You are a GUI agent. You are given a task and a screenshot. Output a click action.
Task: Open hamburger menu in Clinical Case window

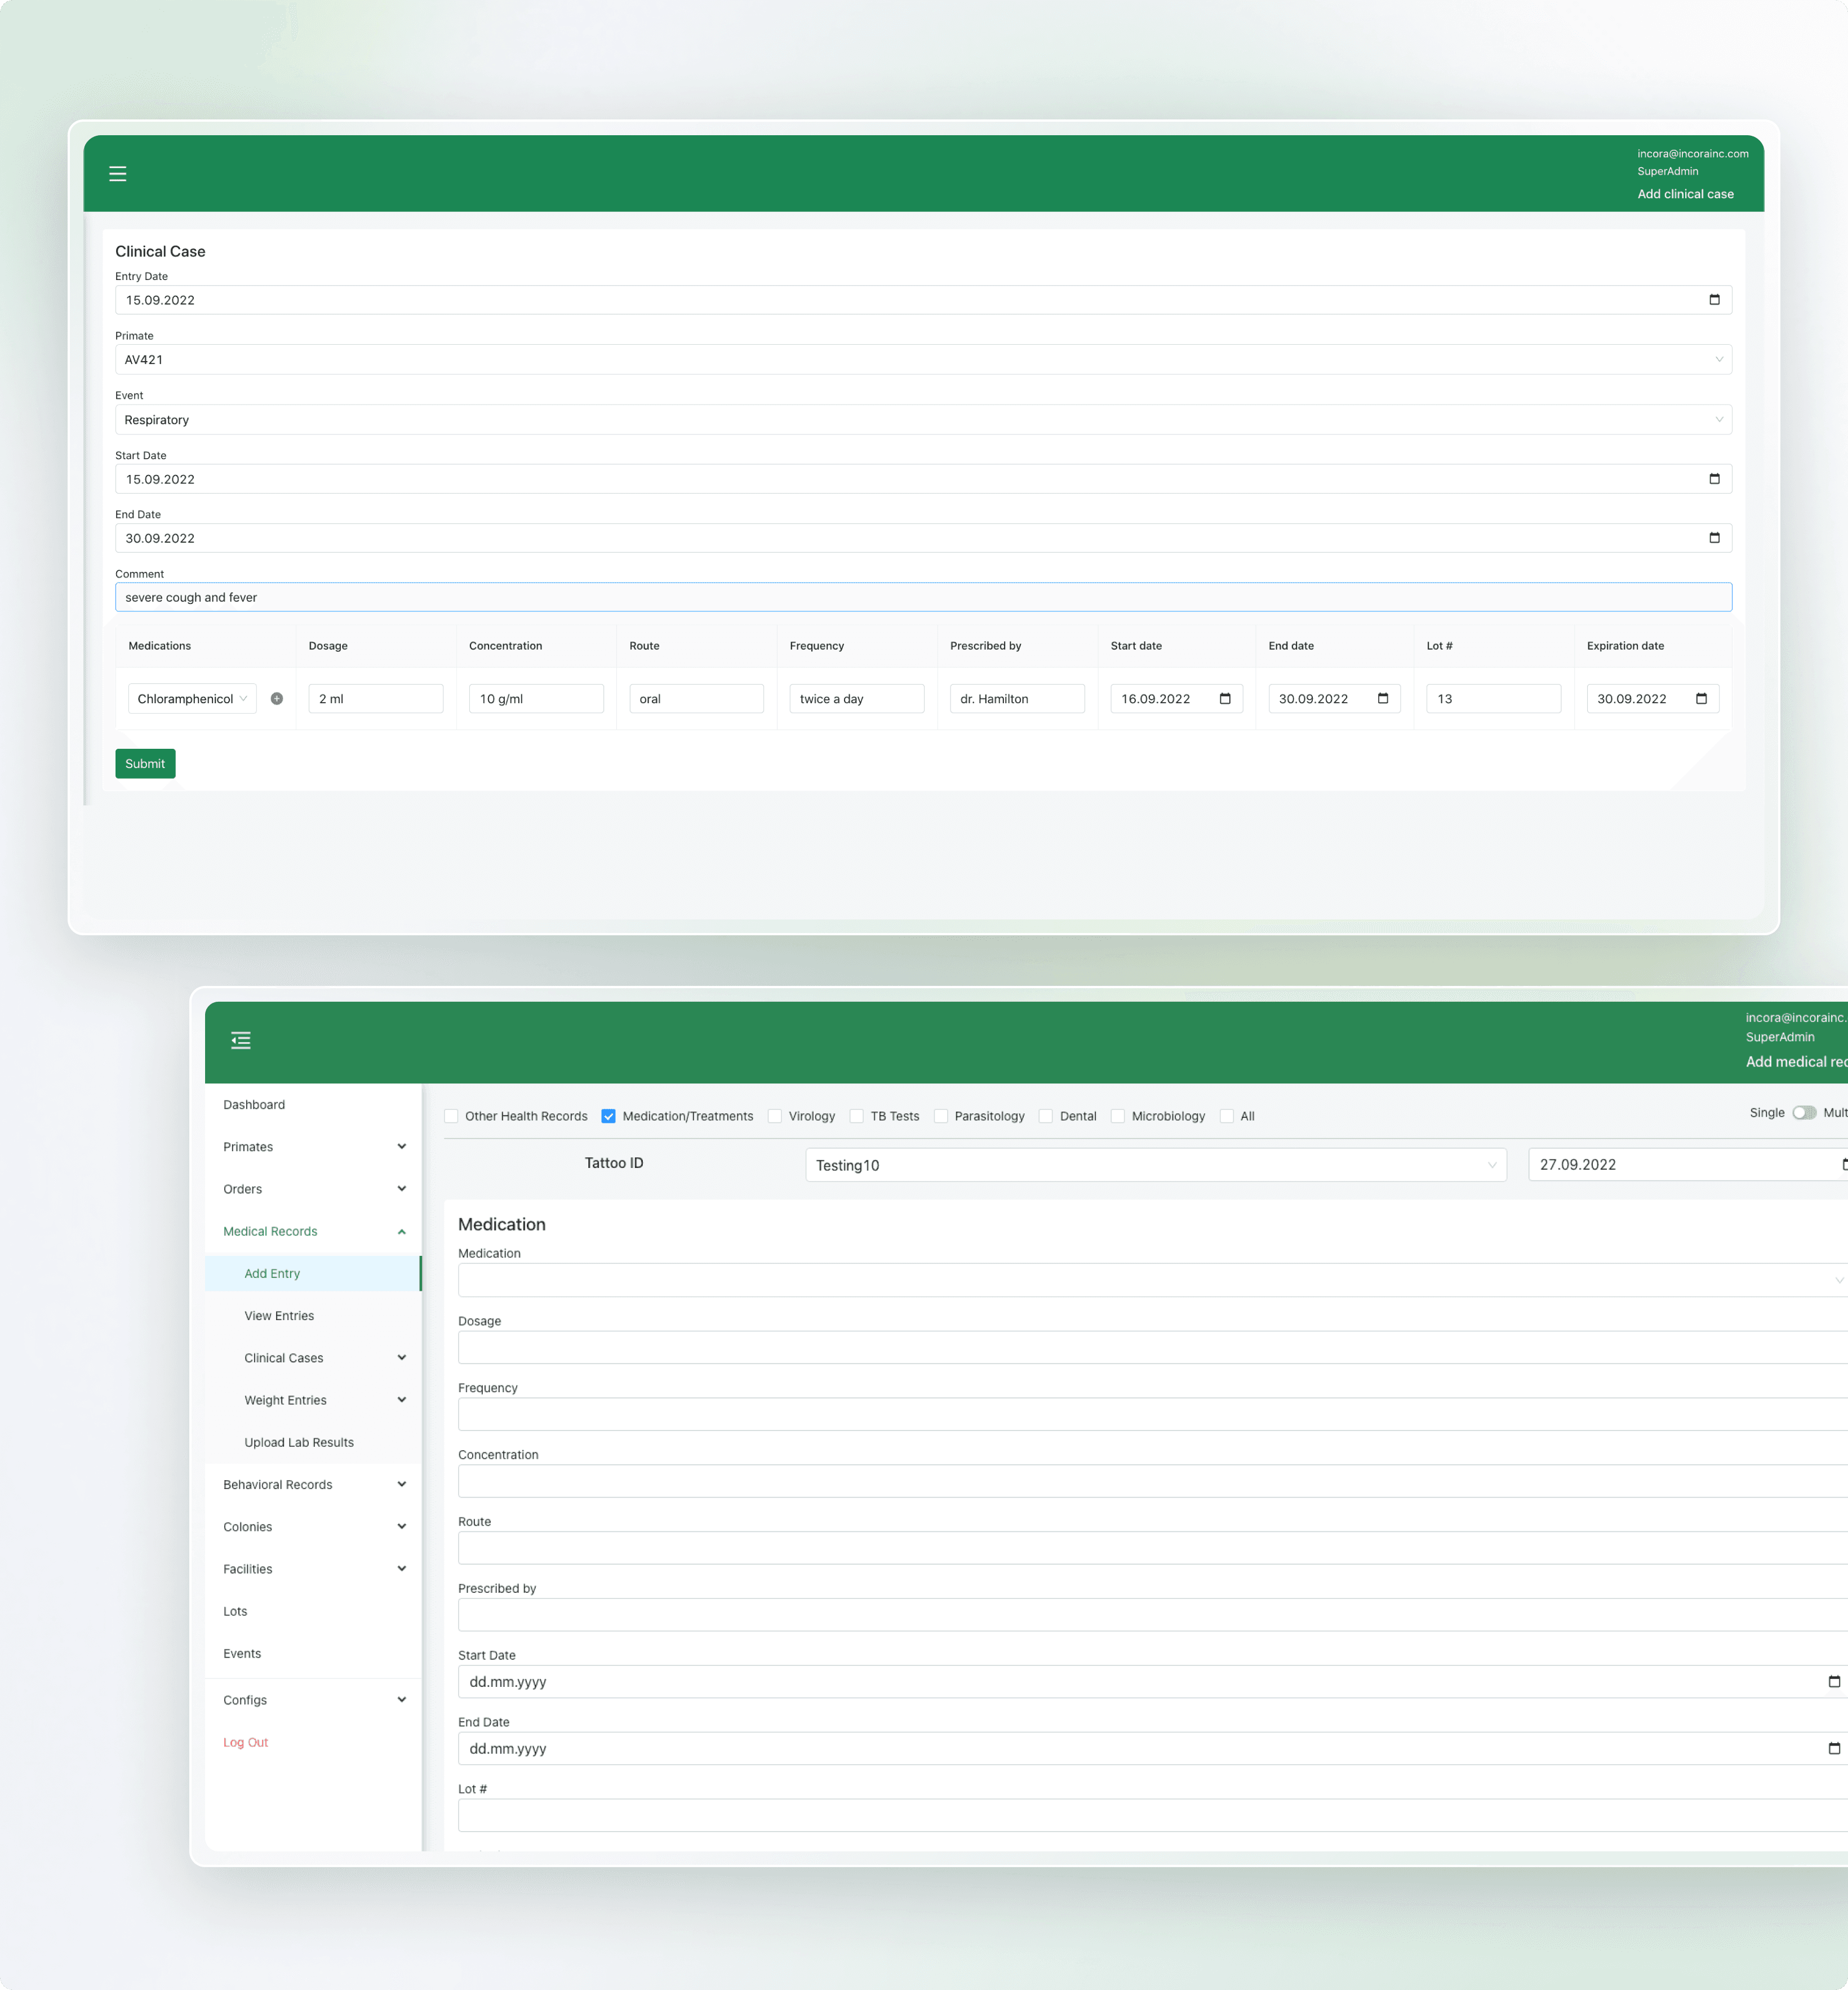[x=118, y=174]
